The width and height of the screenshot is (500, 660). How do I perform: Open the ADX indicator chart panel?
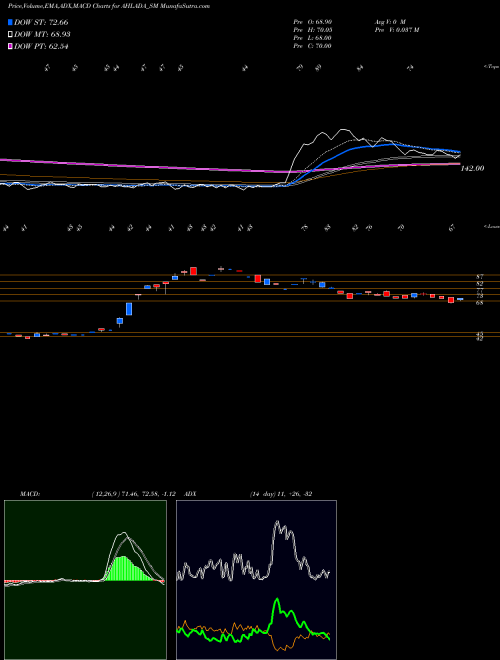coord(256,580)
